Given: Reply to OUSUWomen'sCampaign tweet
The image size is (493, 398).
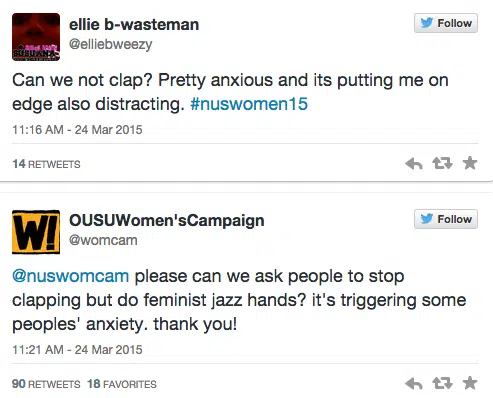Looking at the screenshot, I should pos(414,384).
